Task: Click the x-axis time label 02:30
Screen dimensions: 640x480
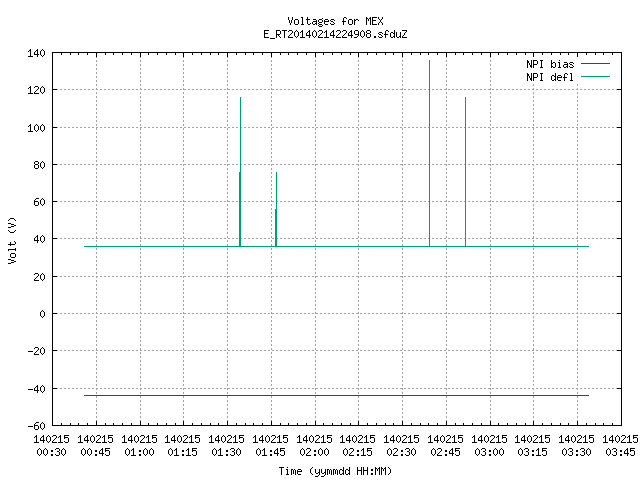Action: (x=402, y=452)
